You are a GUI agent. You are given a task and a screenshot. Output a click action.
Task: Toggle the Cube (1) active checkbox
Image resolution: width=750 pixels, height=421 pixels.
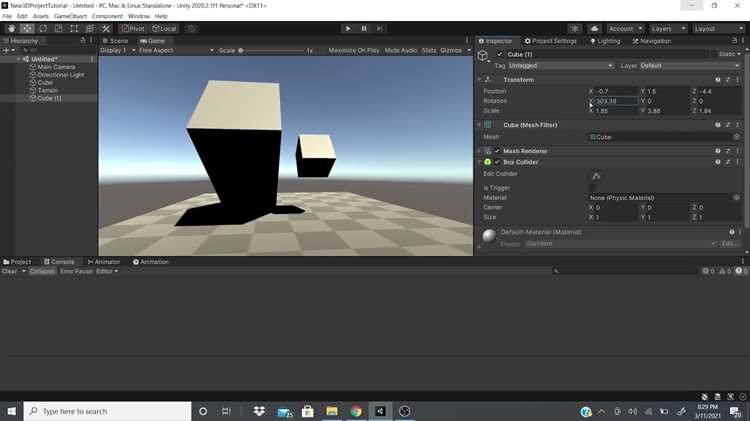pyautogui.click(x=500, y=55)
